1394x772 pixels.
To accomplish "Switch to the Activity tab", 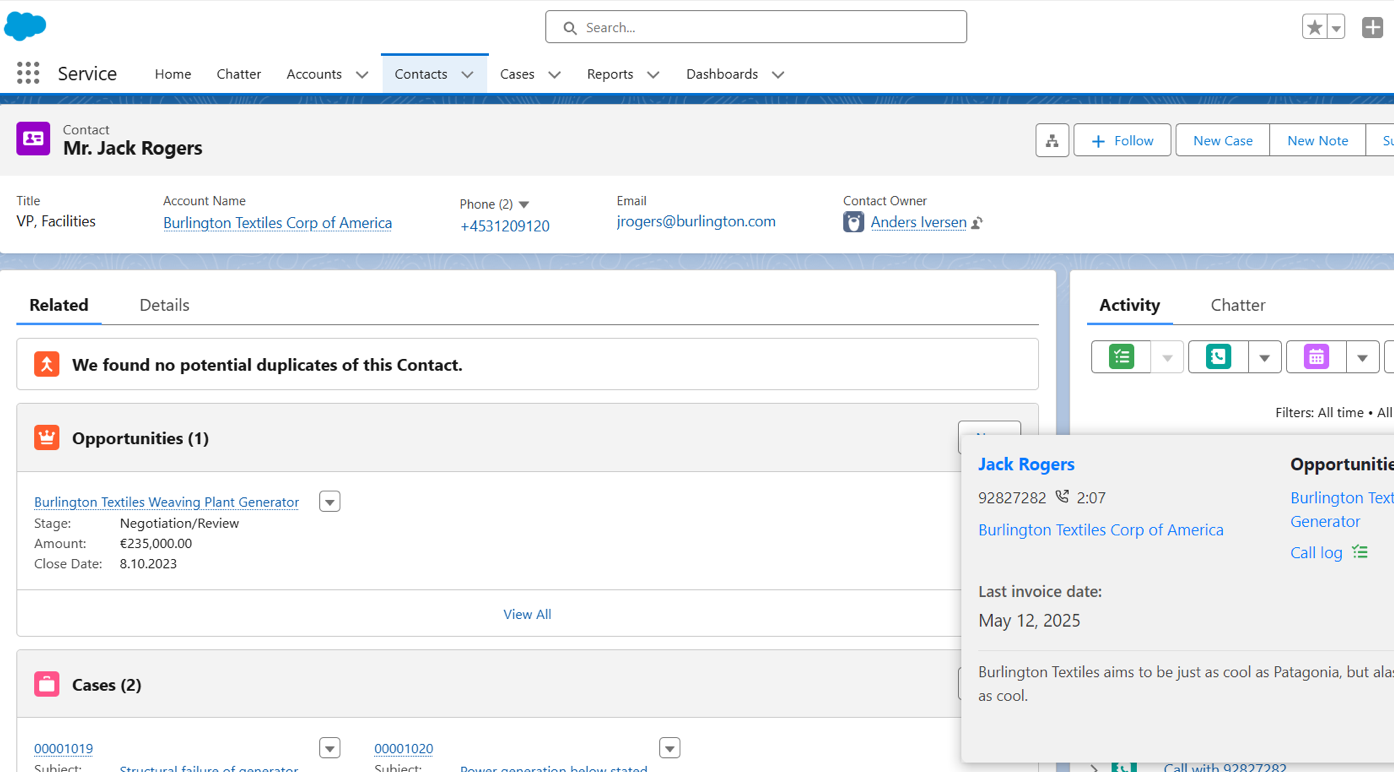I will point(1130,305).
